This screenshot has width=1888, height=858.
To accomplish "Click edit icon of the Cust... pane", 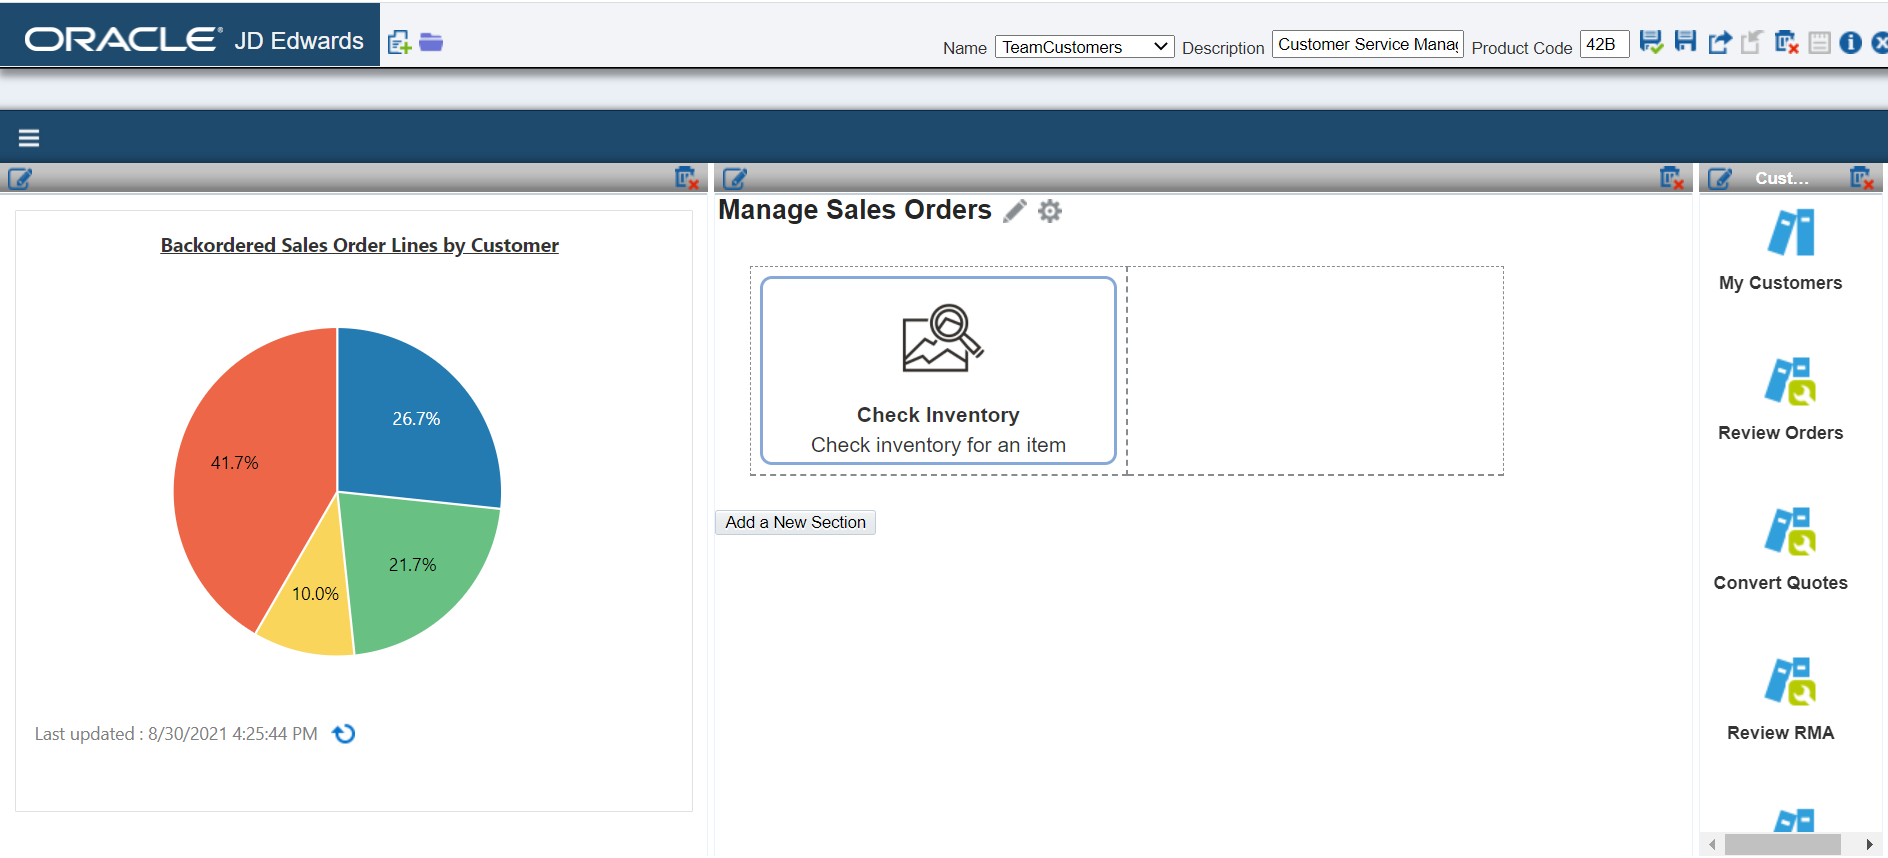I will click(1720, 179).
